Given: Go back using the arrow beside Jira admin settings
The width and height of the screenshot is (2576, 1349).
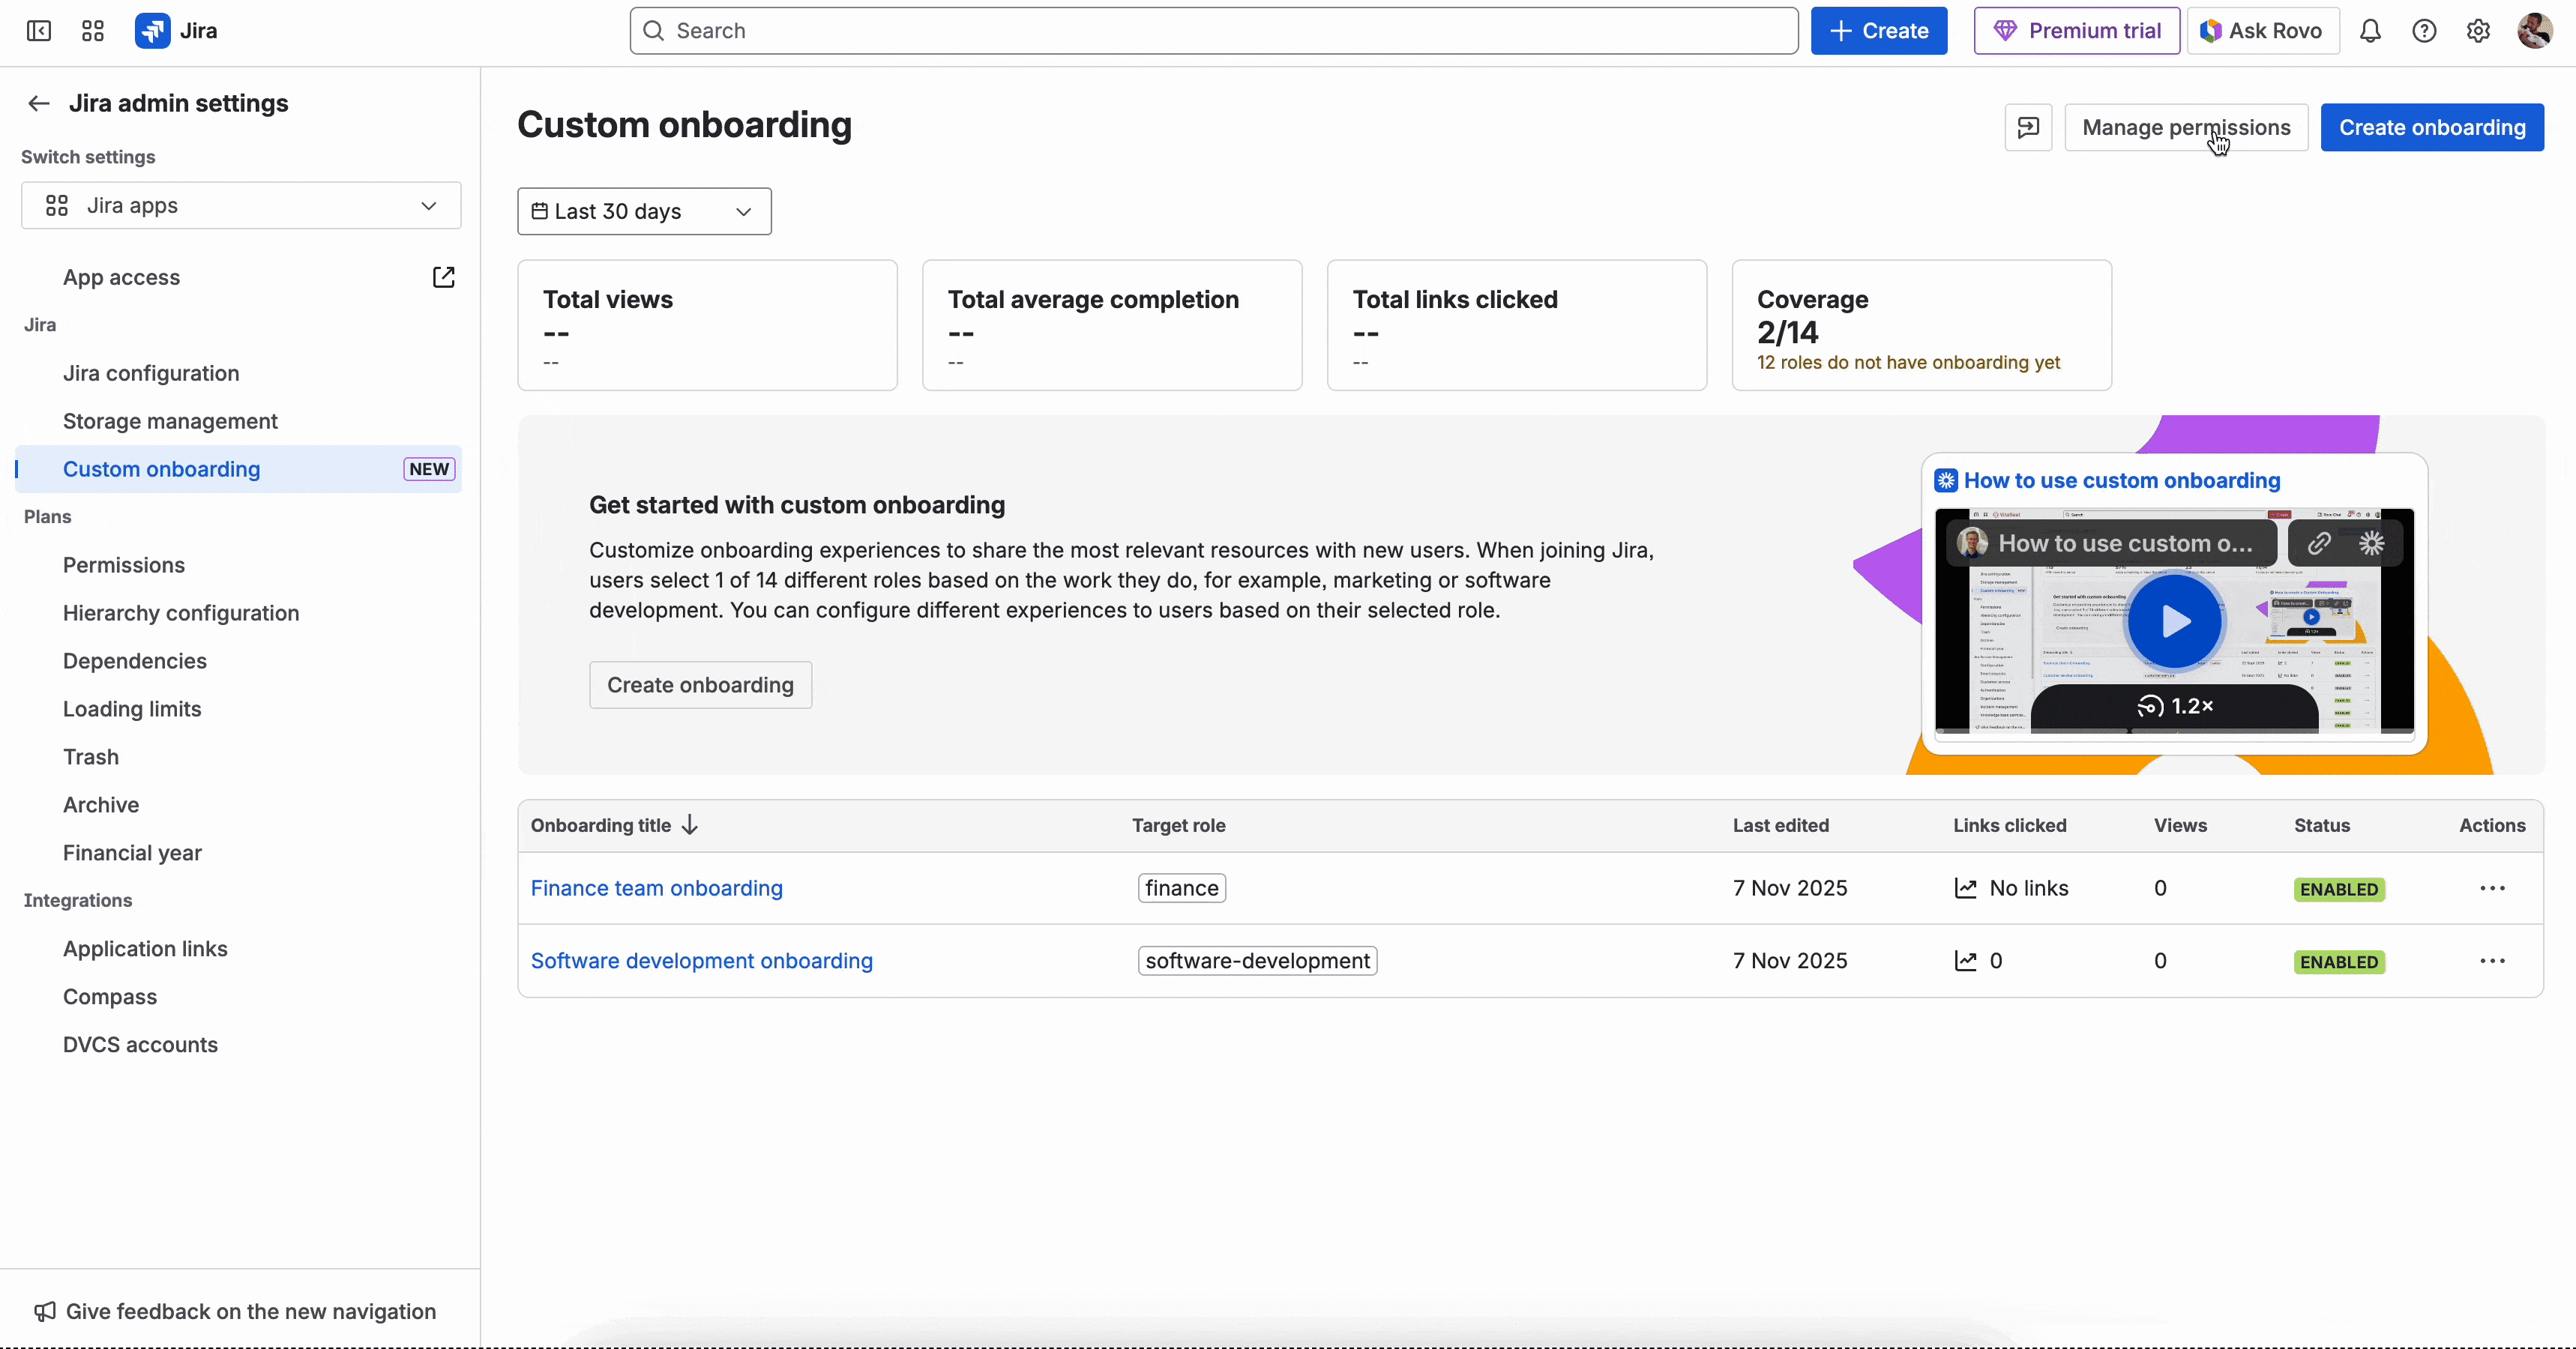Looking at the screenshot, I should click(x=39, y=103).
